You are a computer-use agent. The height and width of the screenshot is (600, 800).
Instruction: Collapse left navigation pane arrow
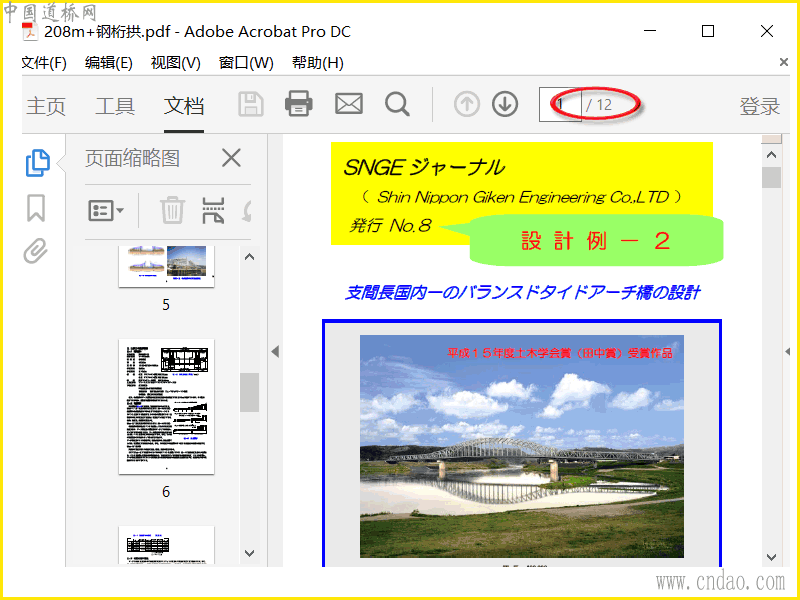275,351
